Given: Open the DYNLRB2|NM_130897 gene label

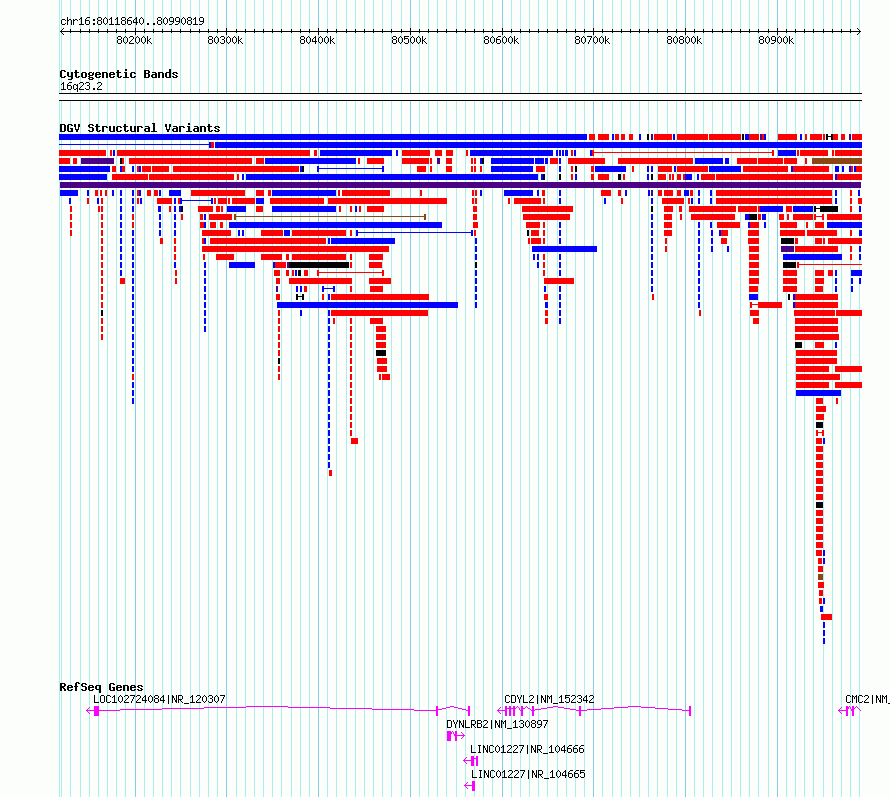Looking at the screenshot, I should coord(497,724).
